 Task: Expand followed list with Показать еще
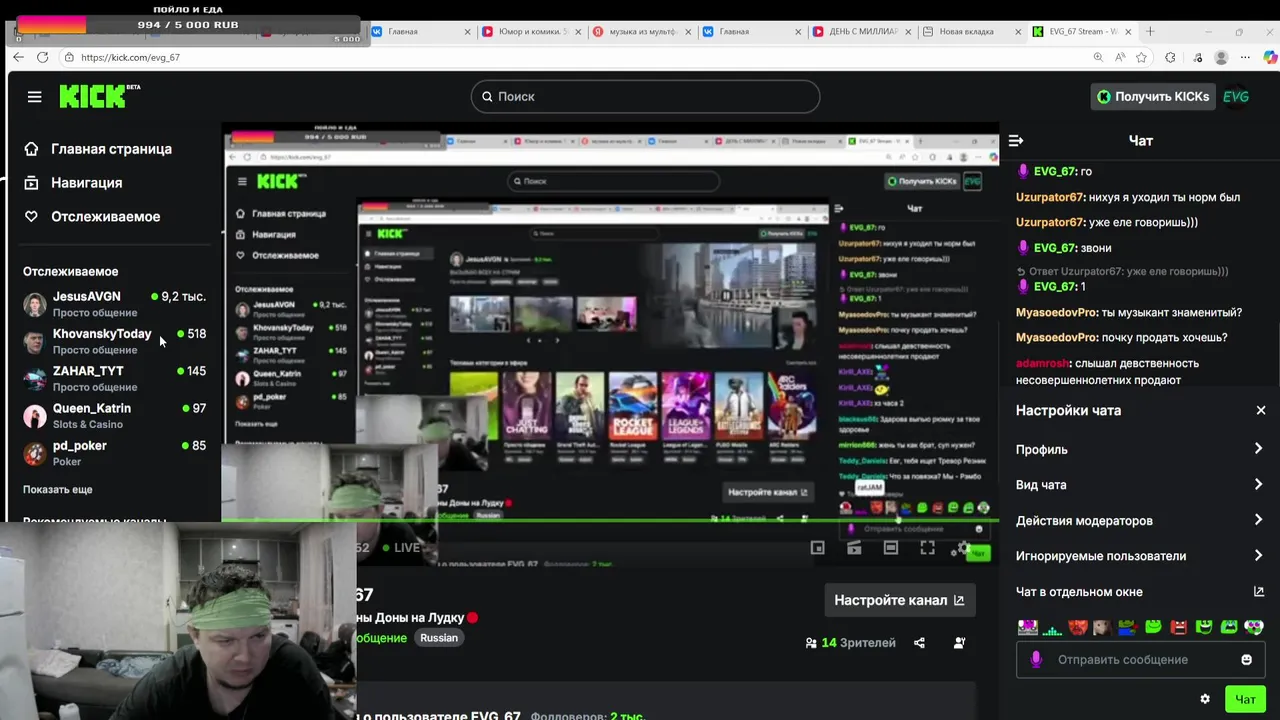click(x=58, y=490)
